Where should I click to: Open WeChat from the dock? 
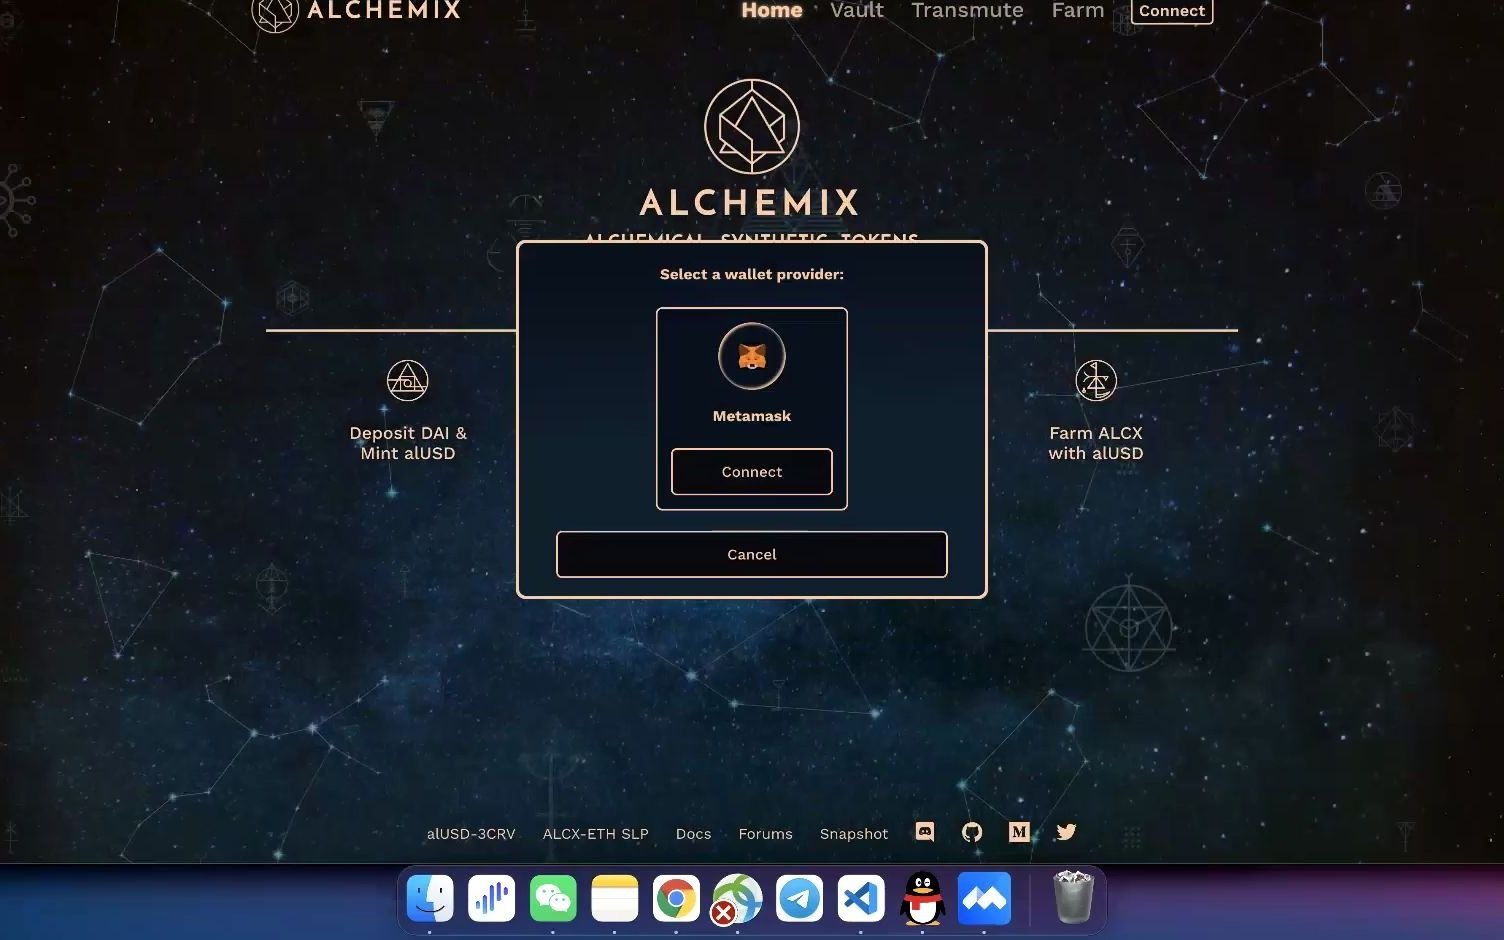pos(553,898)
